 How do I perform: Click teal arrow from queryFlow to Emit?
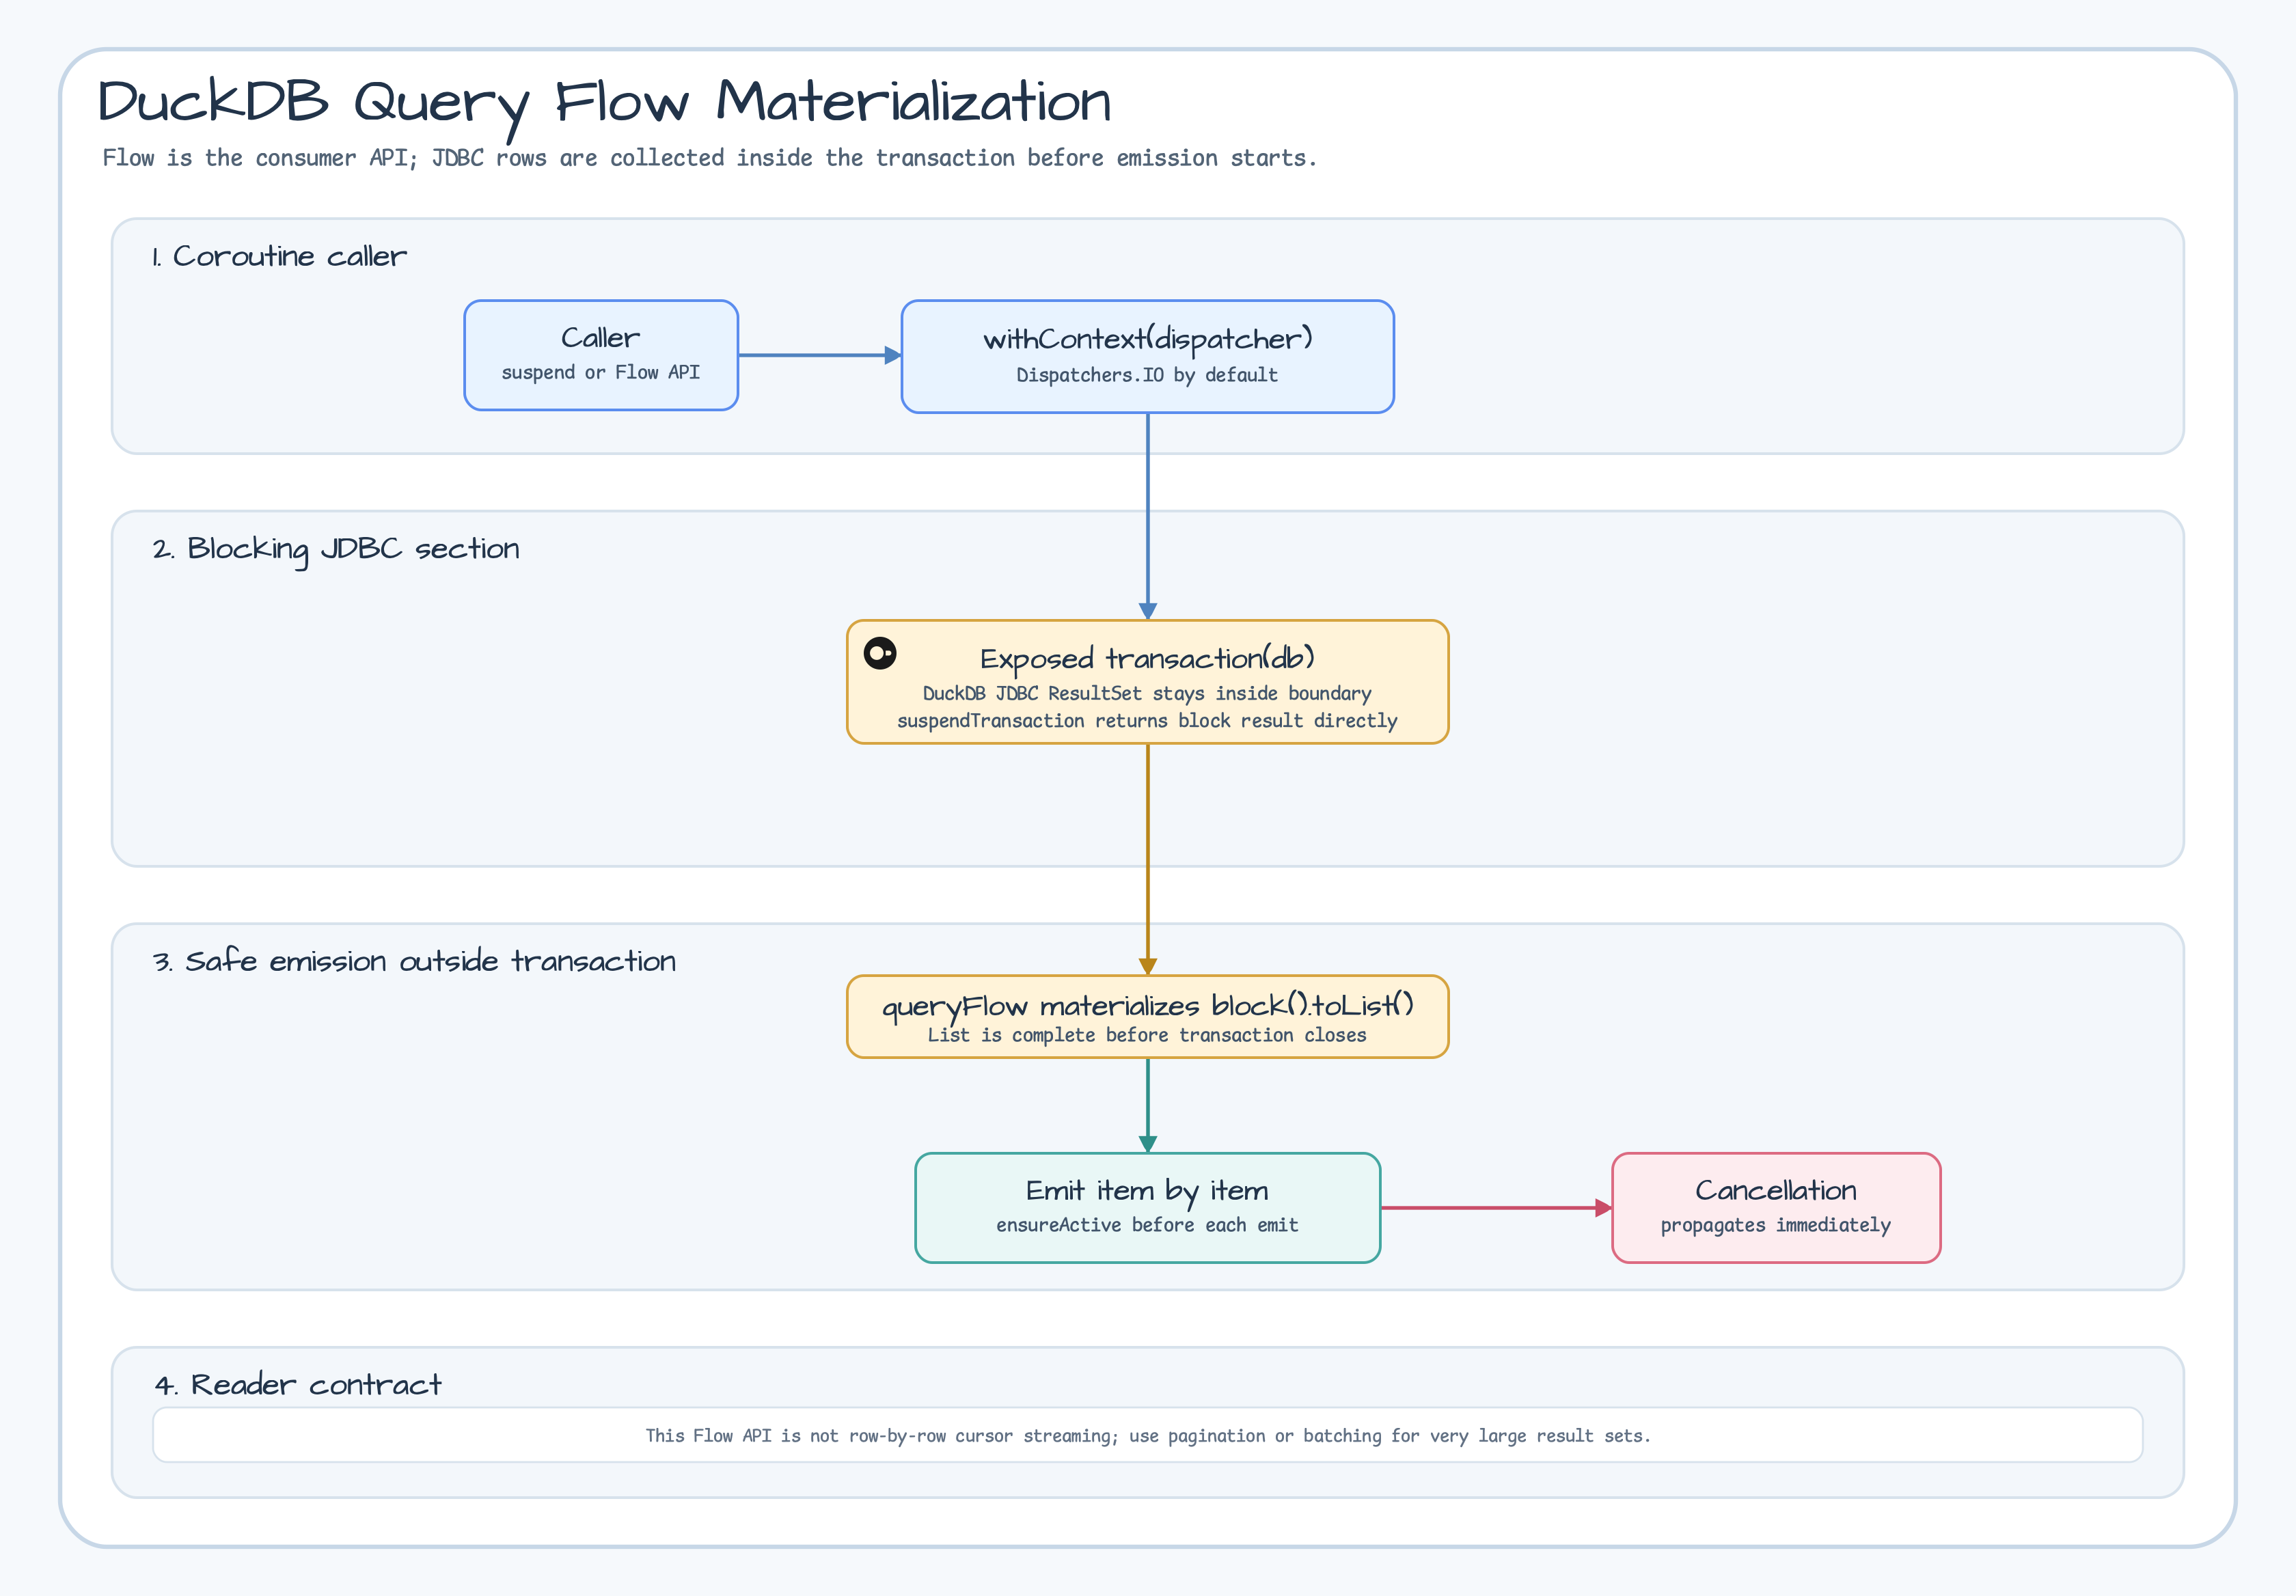tap(1148, 1106)
